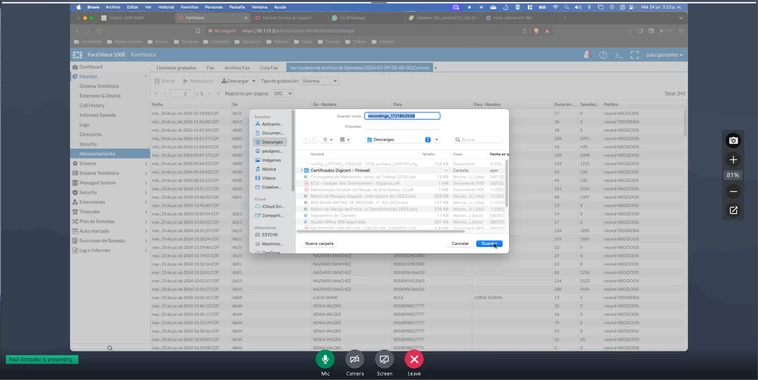Expand the Sistema gear menu in the sidebar
Viewport: 758px width, 380px height.
point(110,163)
